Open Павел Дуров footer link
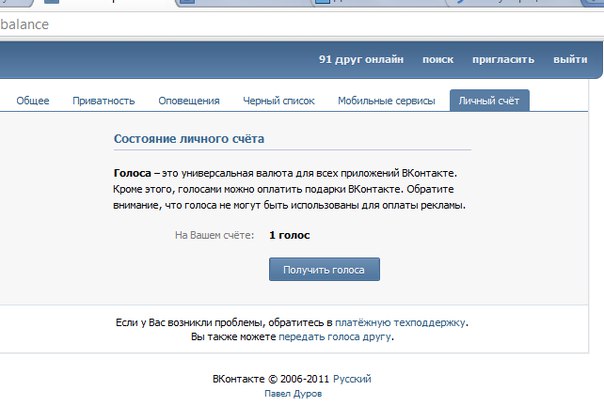The image size is (604, 406). 293,394
